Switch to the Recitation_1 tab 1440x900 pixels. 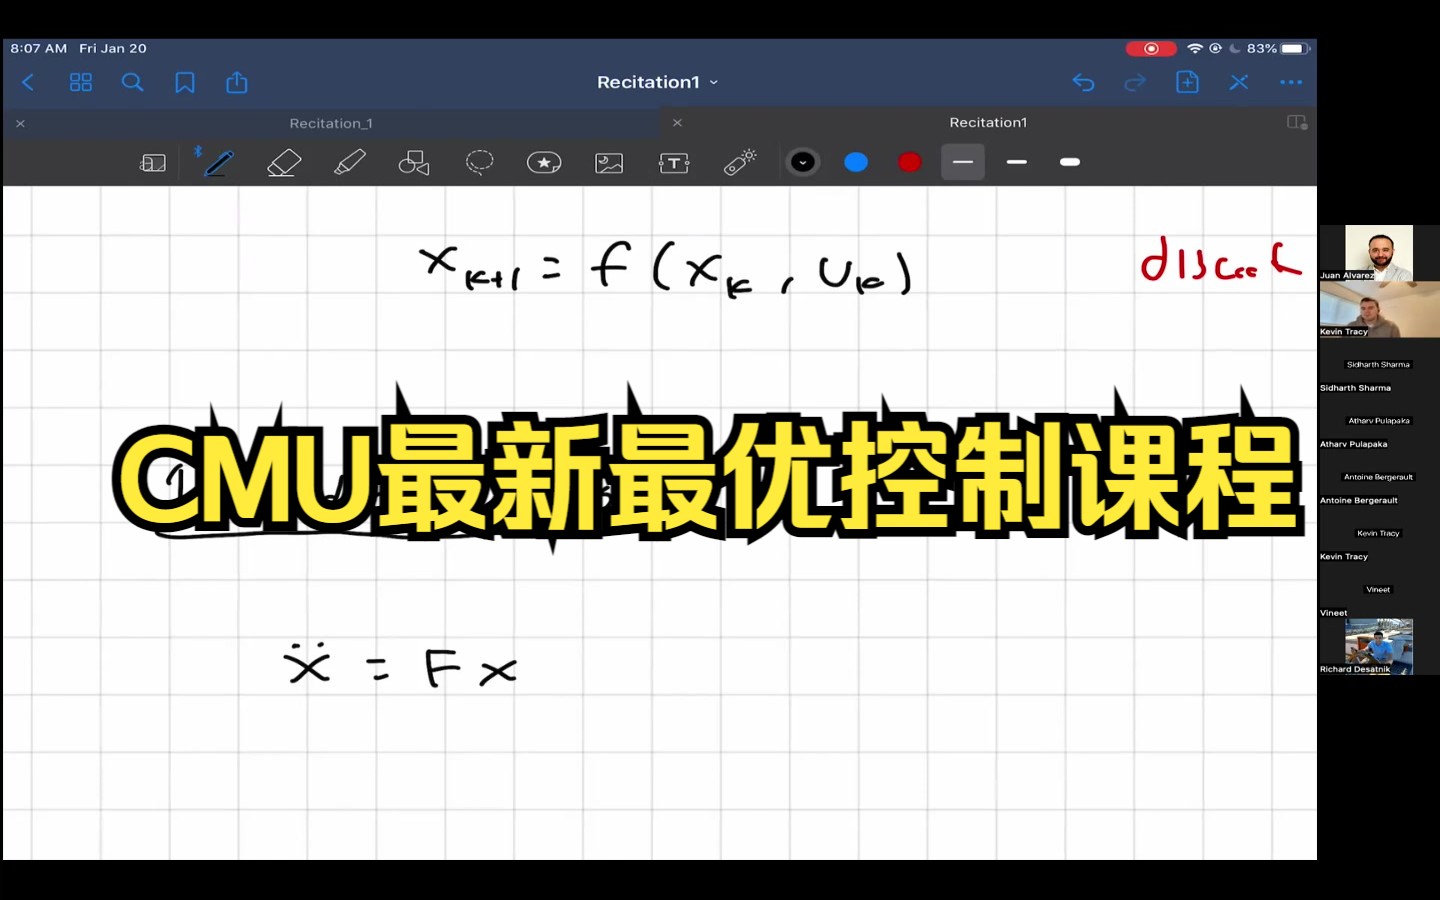[331, 123]
